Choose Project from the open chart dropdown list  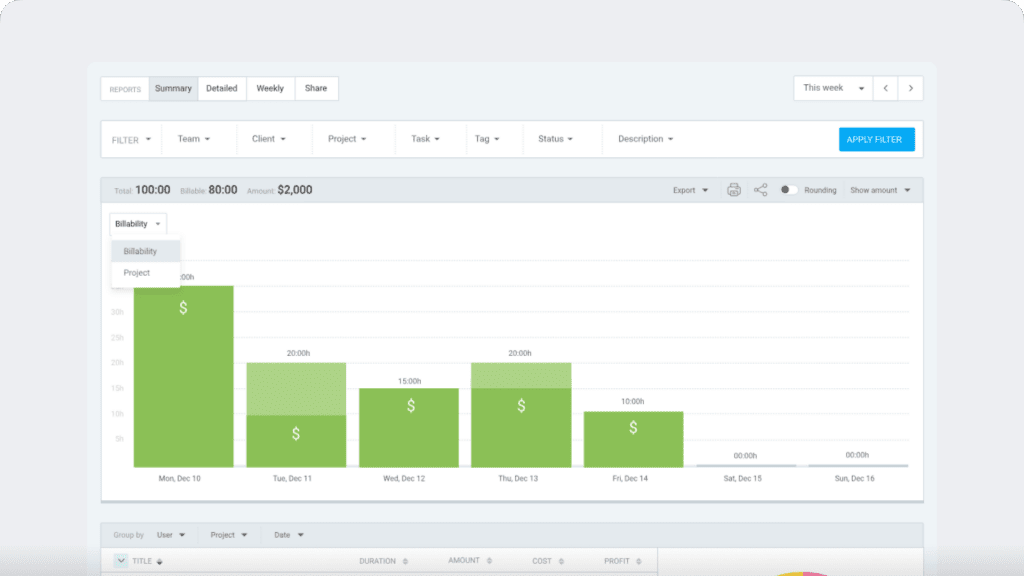137,273
